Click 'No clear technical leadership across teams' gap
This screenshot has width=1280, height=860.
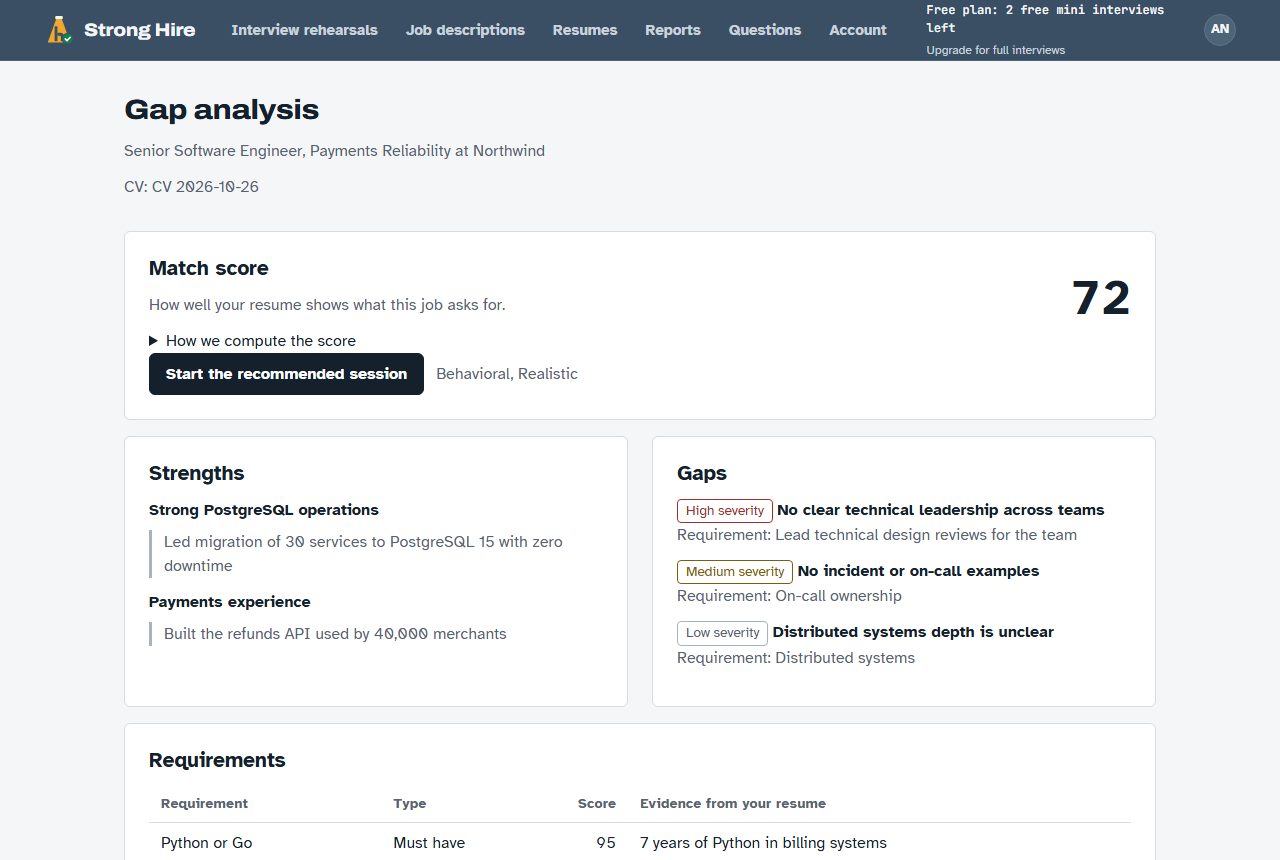coord(941,510)
